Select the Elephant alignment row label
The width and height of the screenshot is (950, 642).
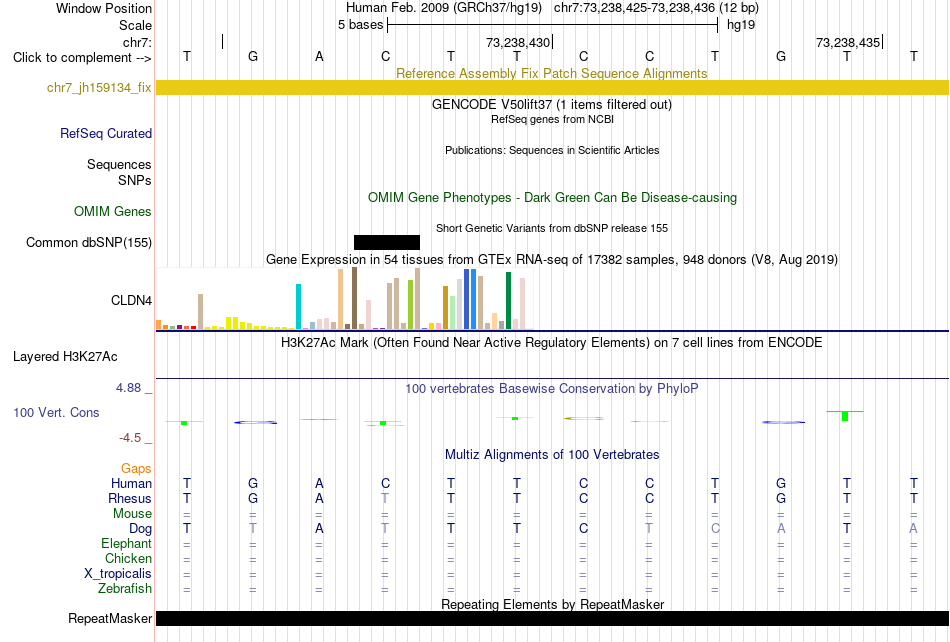[127, 543]
